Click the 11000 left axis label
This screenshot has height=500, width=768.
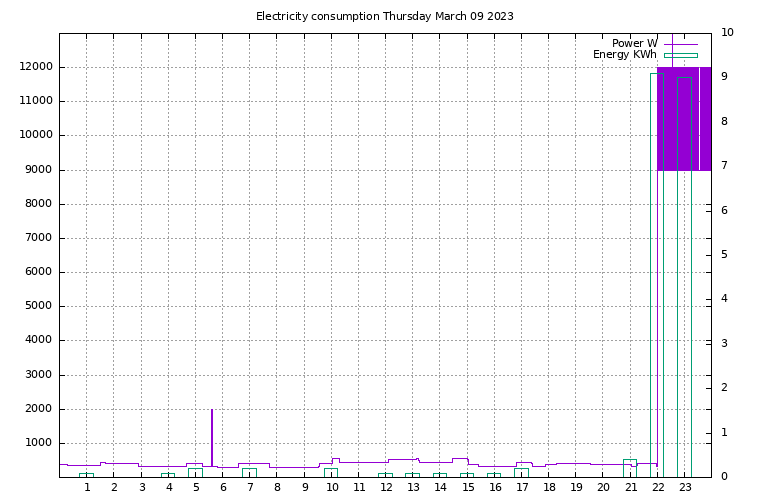36,101
